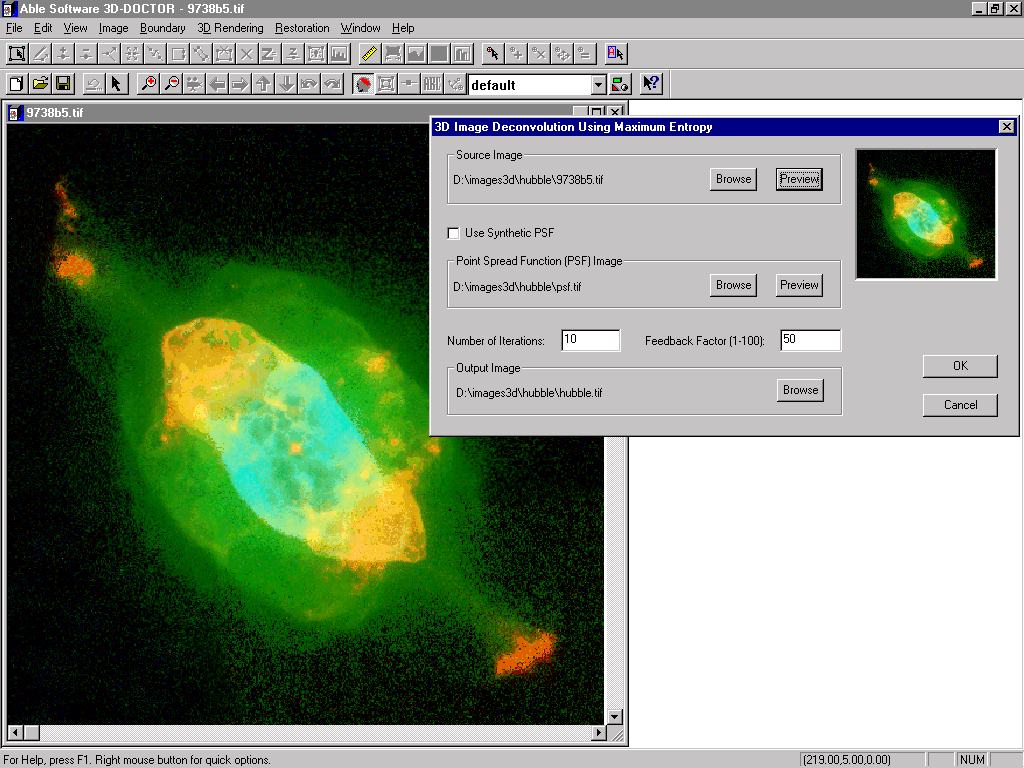
Task: Open the object settings icon beside default
Action: (620, 84)
